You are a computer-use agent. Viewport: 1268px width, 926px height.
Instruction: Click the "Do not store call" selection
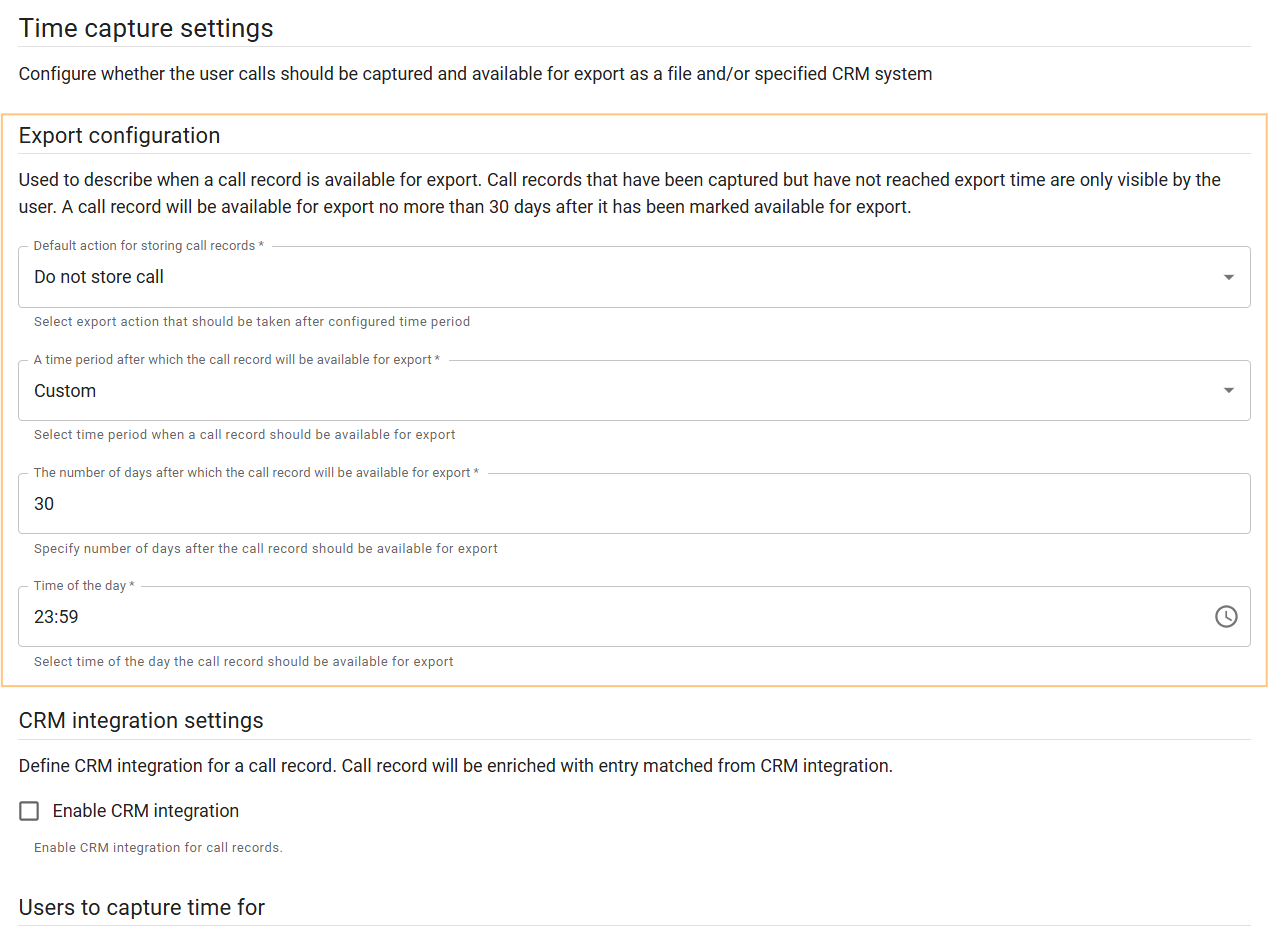click(99, 277)
